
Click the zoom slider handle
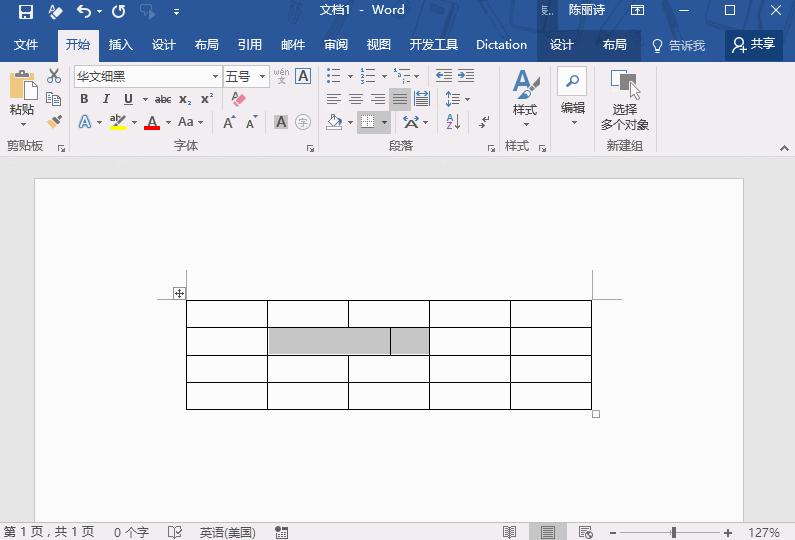point(673,532)
